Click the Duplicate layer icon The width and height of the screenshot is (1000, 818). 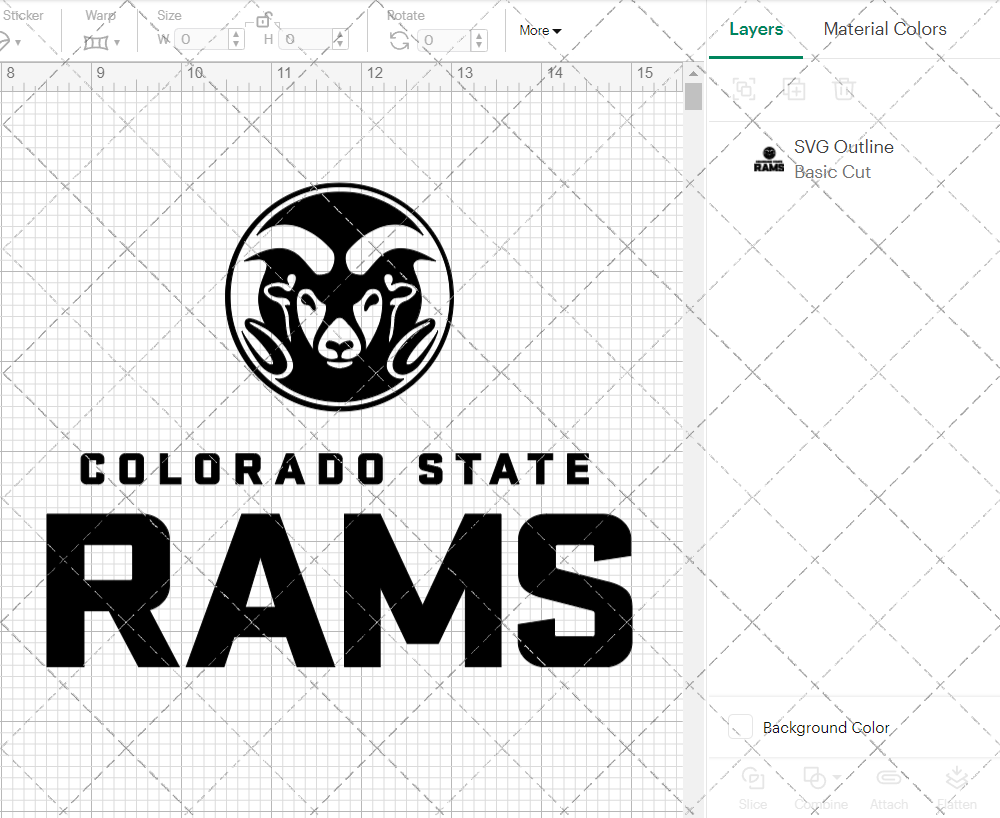pyautogui.click(x=795, y=89)
